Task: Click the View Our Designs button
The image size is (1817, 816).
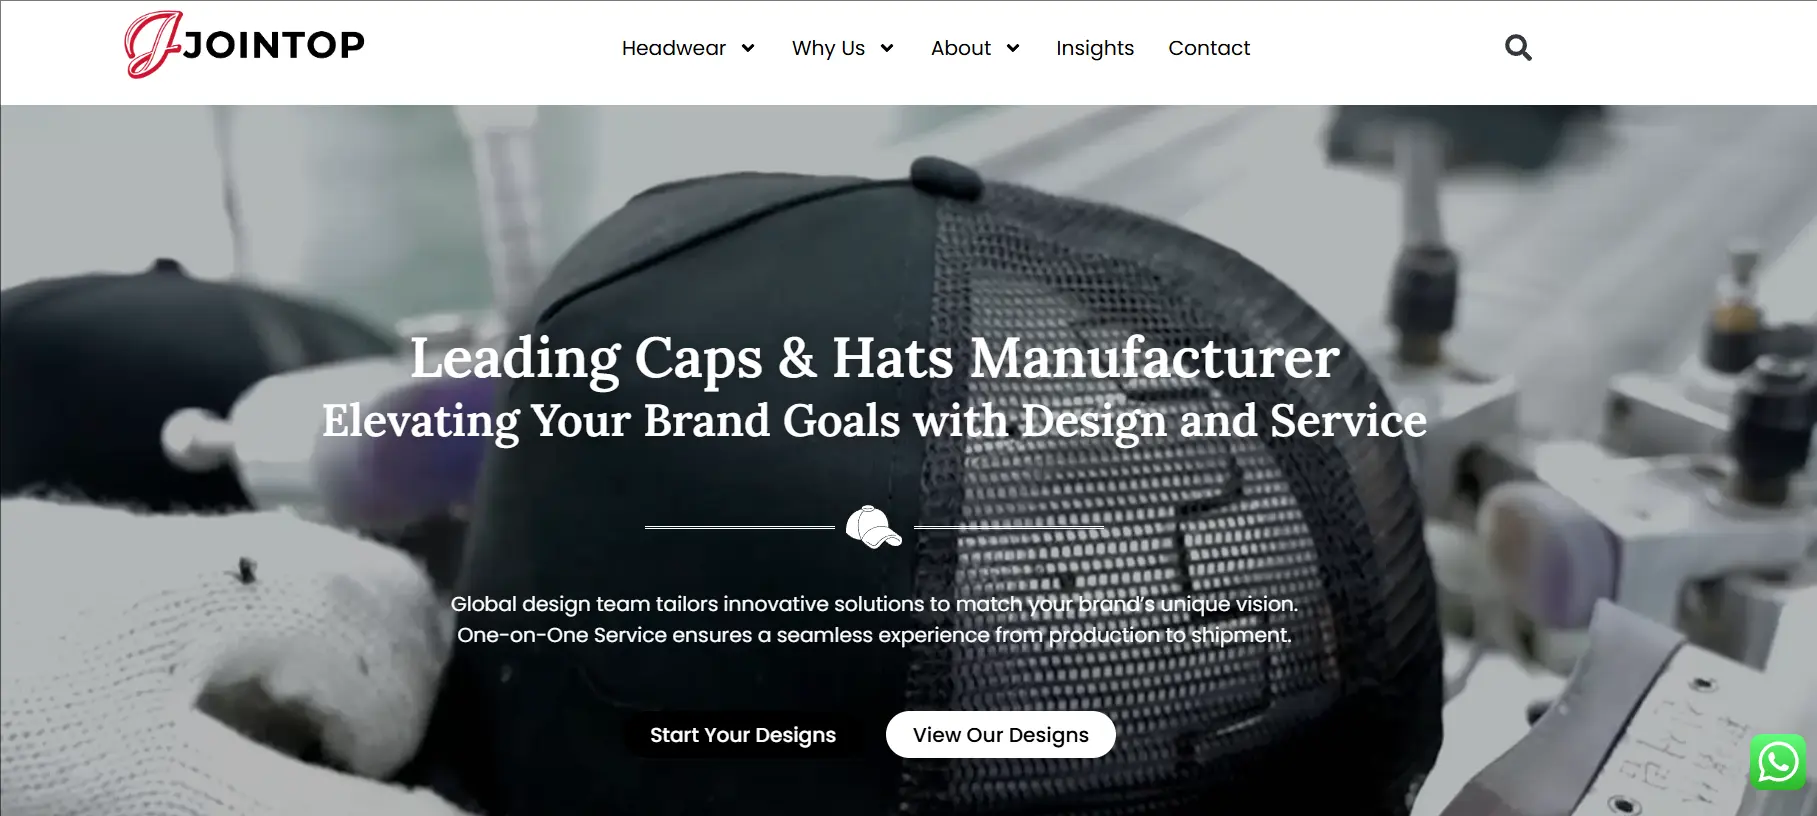Action: pyautogui.click(x=1001, y=735)
